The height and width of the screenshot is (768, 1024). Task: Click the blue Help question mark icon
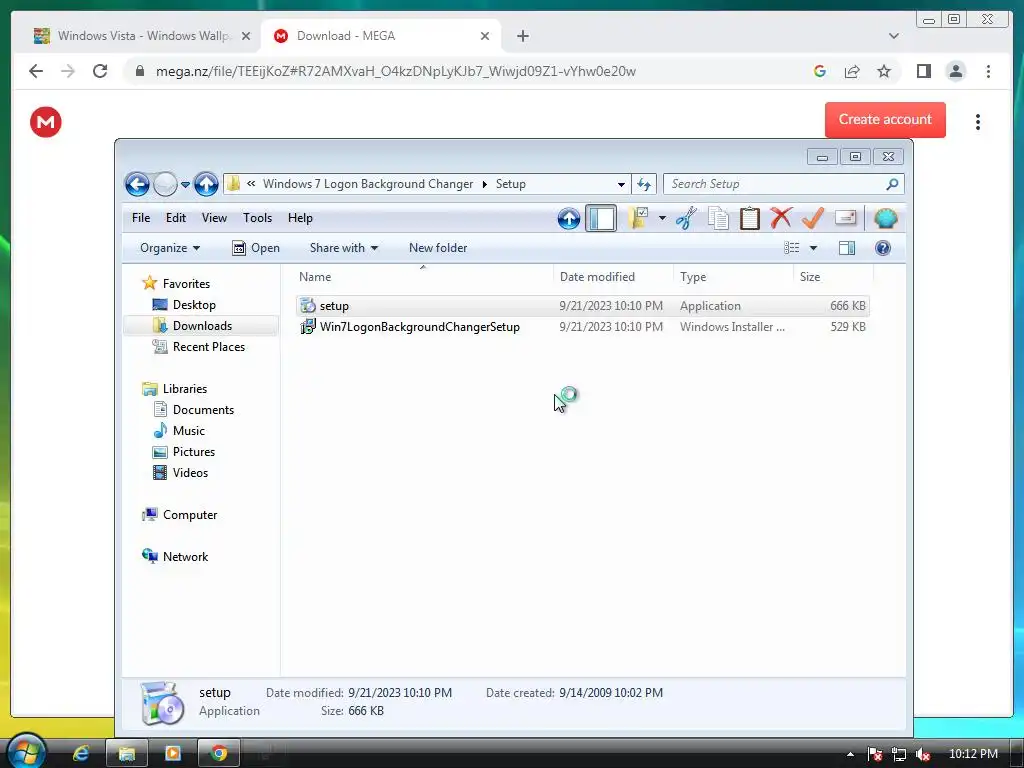coord(882,248)
